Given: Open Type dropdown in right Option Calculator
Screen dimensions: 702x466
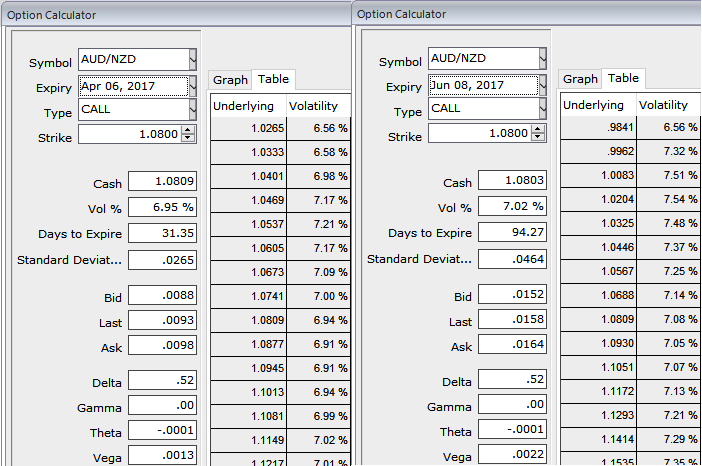Looking at the screenshot, I should point(543,108).
